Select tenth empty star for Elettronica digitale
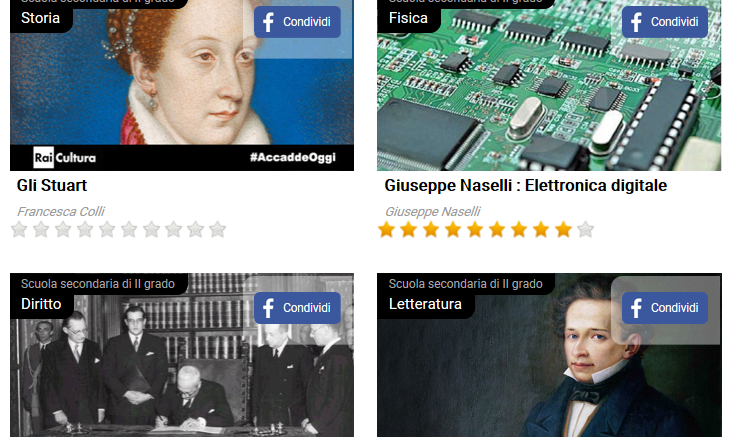 click(x=585, y=230)
